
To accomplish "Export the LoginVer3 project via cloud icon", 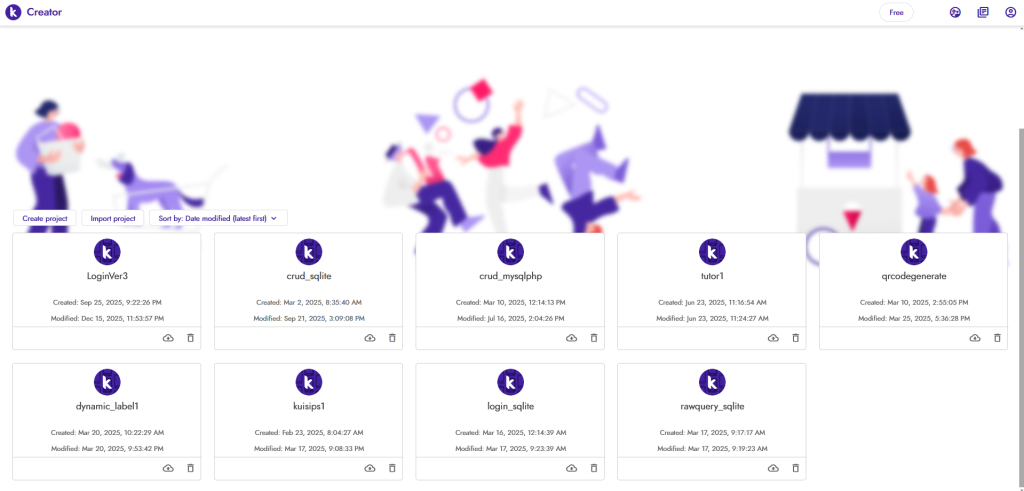I will 167,338.
